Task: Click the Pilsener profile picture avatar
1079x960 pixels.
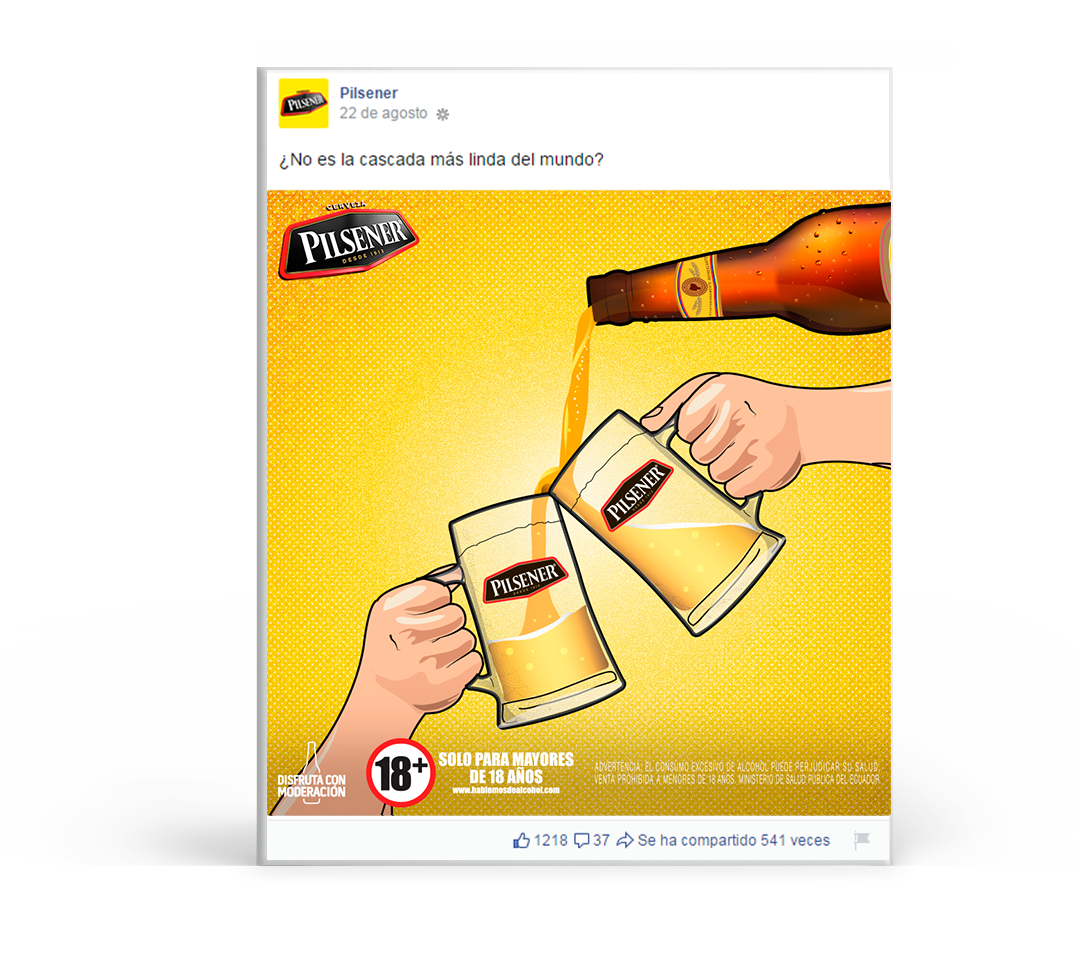Action: (303, 103)
